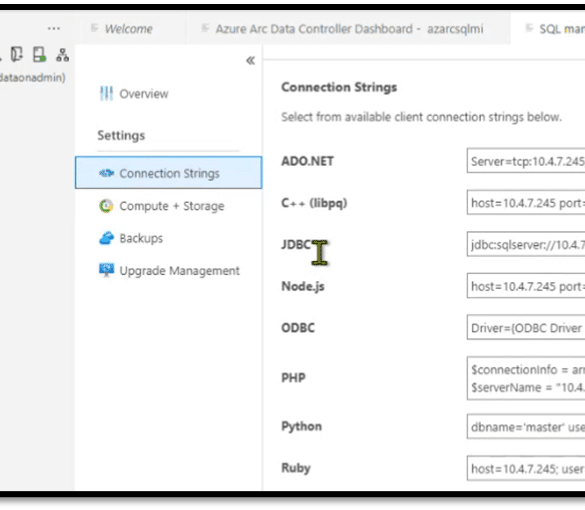Image resolution: width=585 pixels, height=510 pixels.
Task: Click the Upgrade Management monitor icon
Action: point(106,270)
